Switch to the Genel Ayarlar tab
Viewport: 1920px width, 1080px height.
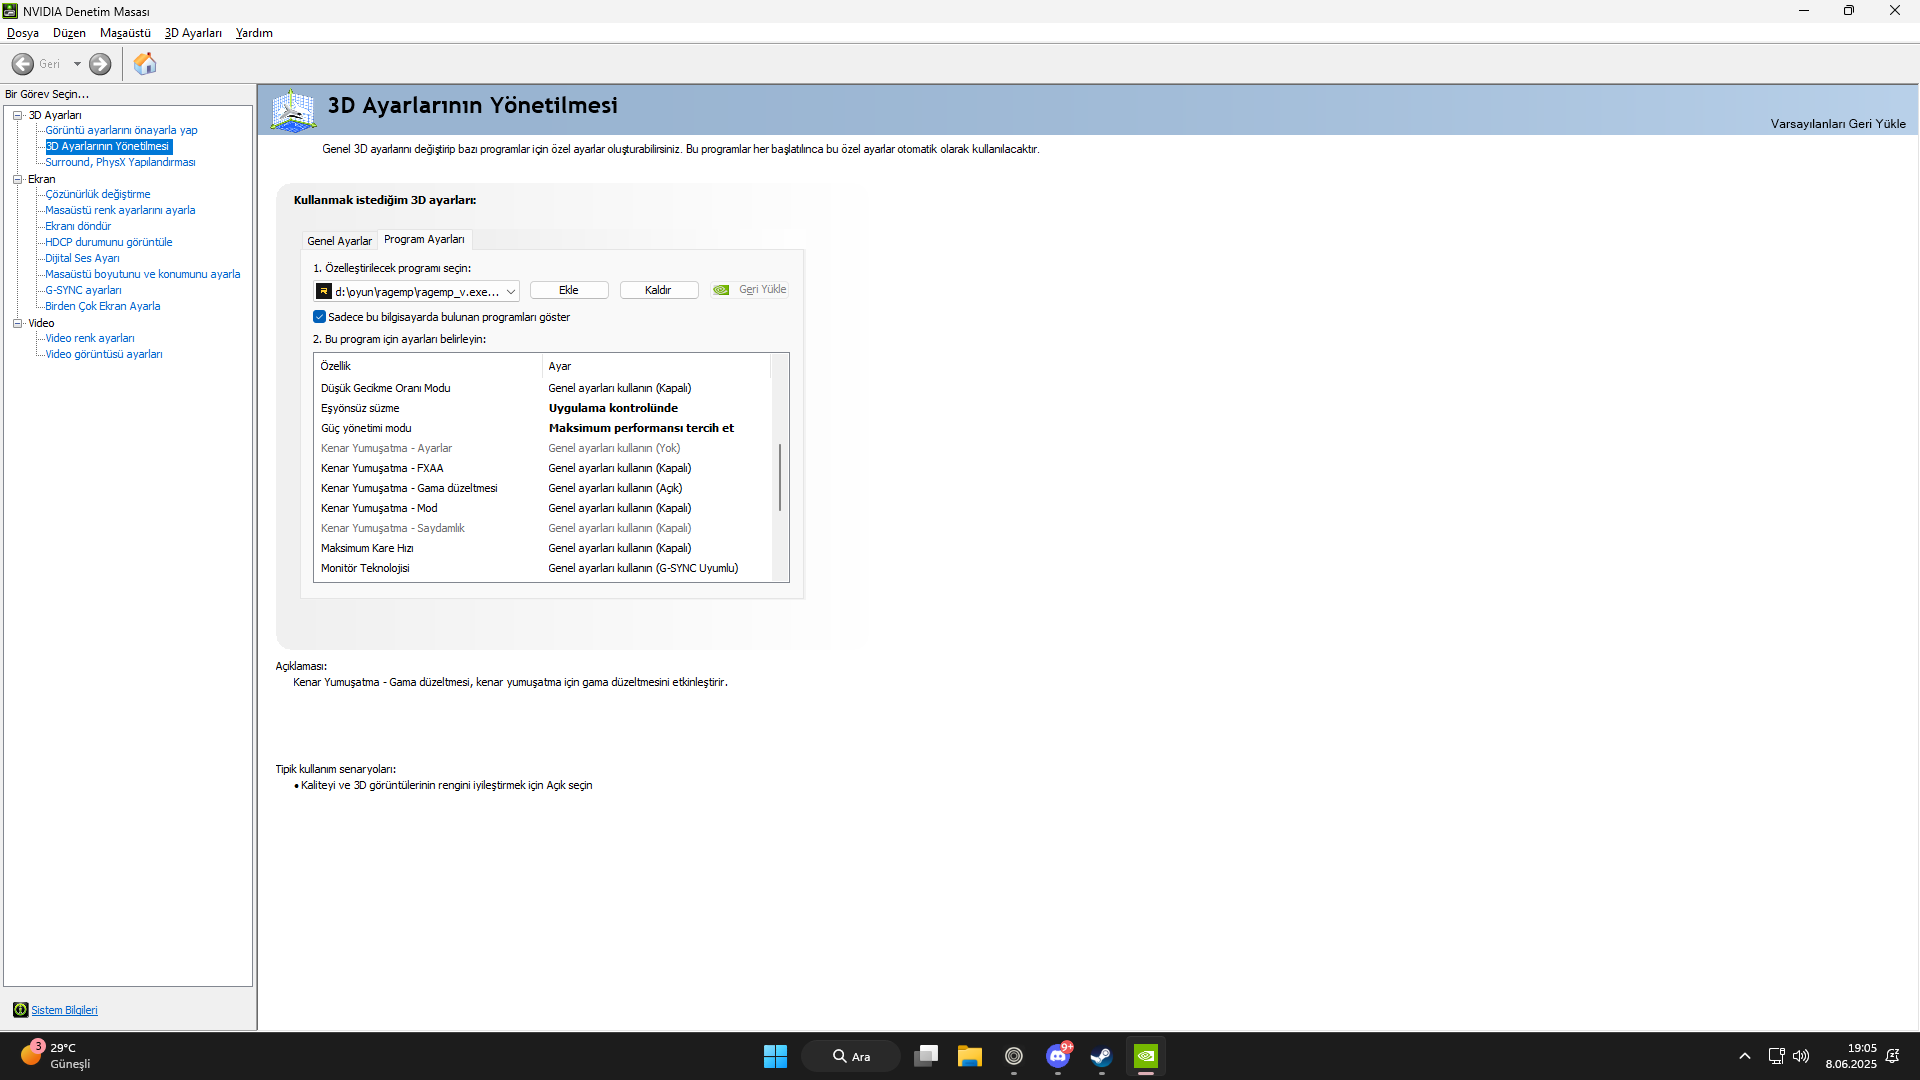(x=339, y=241)
